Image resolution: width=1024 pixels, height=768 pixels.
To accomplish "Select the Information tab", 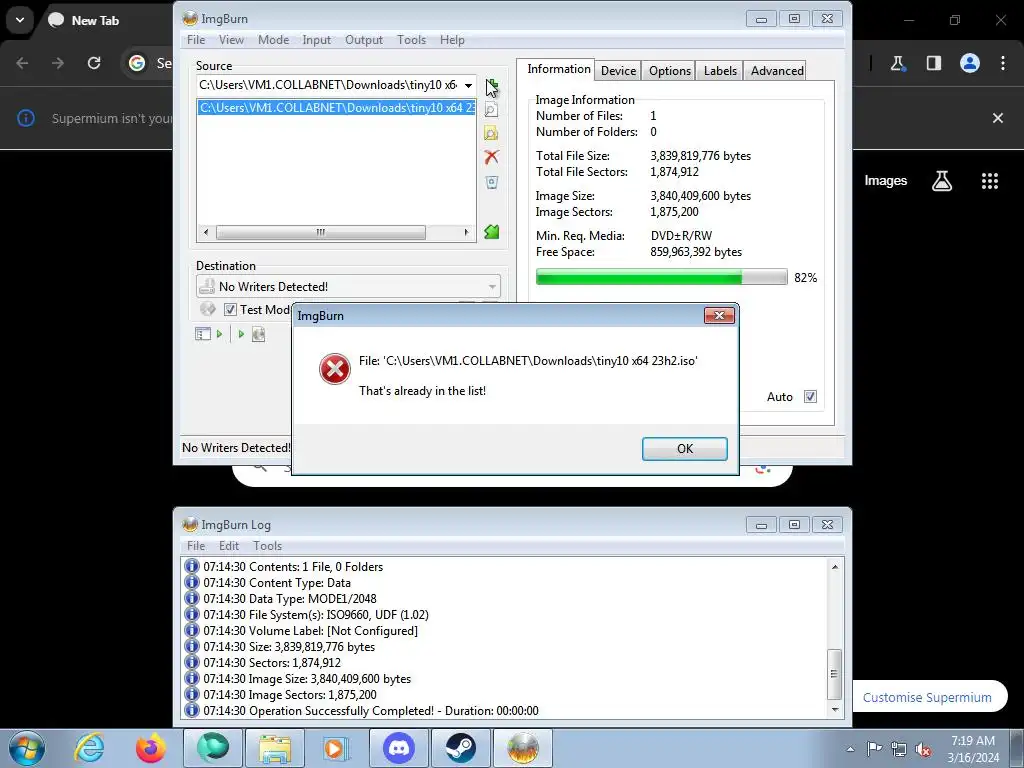I will pyautogui.click(x=558, y=69).
